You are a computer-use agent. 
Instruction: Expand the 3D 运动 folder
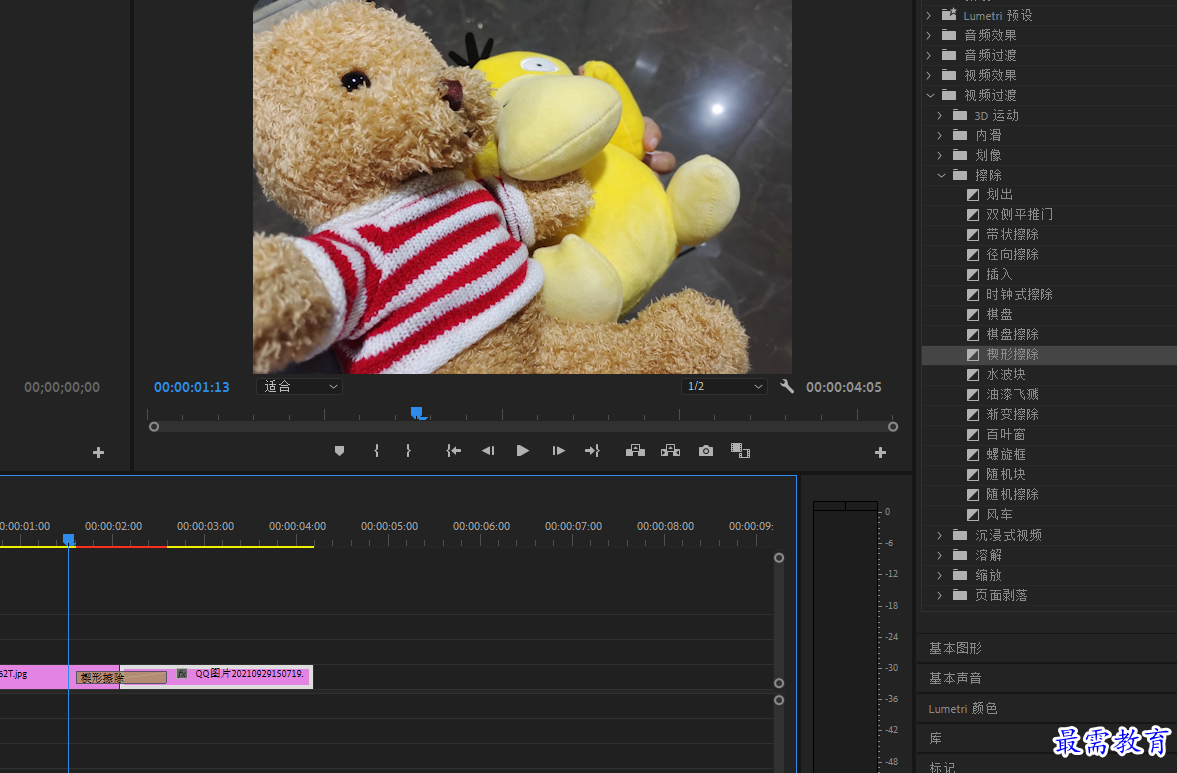click(940, 116)
